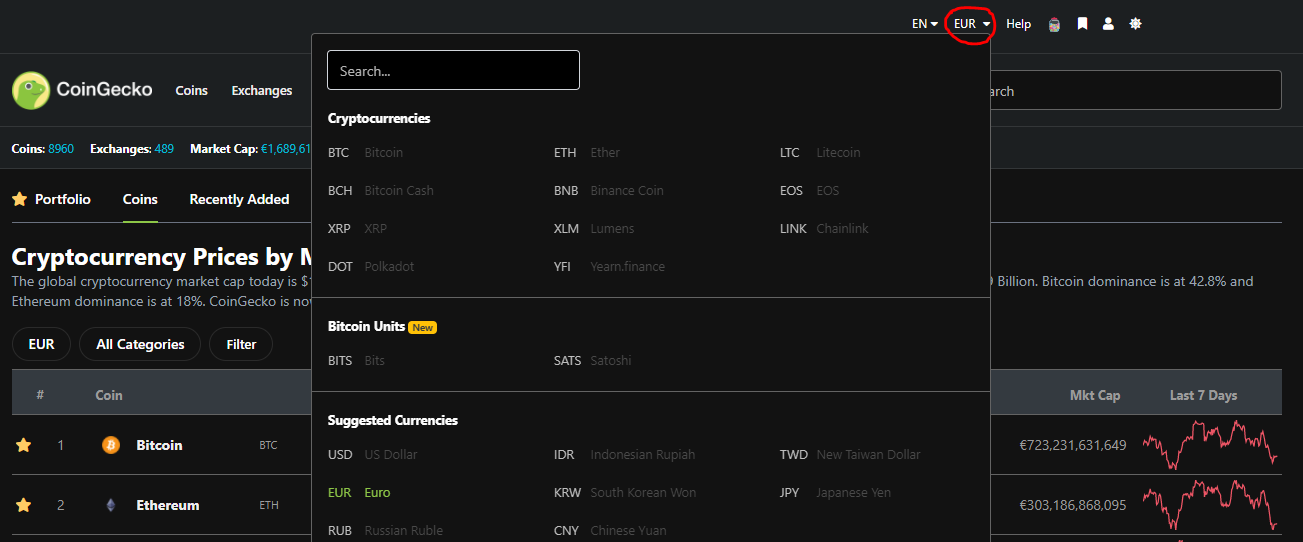Select ETH Ether currency option
The height and width of the screenshot is (542, 1303).
point(587,153)
